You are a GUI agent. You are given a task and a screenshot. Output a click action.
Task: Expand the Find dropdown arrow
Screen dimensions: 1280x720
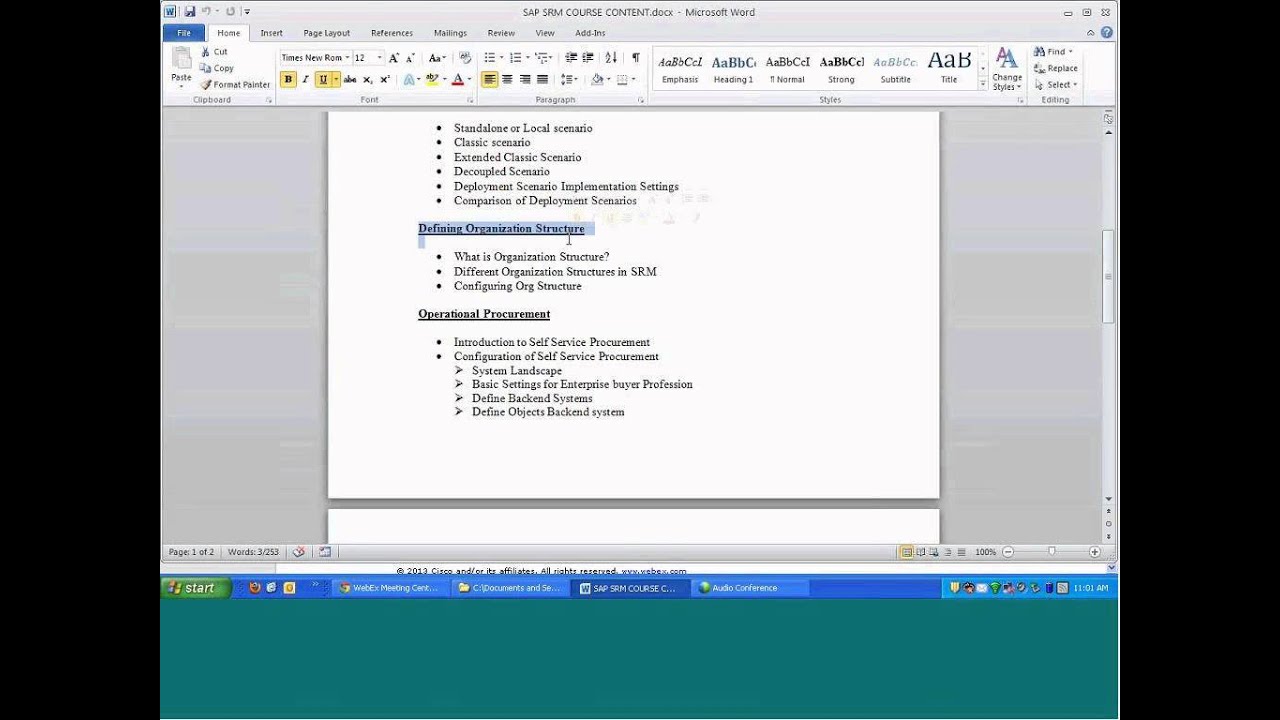point(1071,52)
